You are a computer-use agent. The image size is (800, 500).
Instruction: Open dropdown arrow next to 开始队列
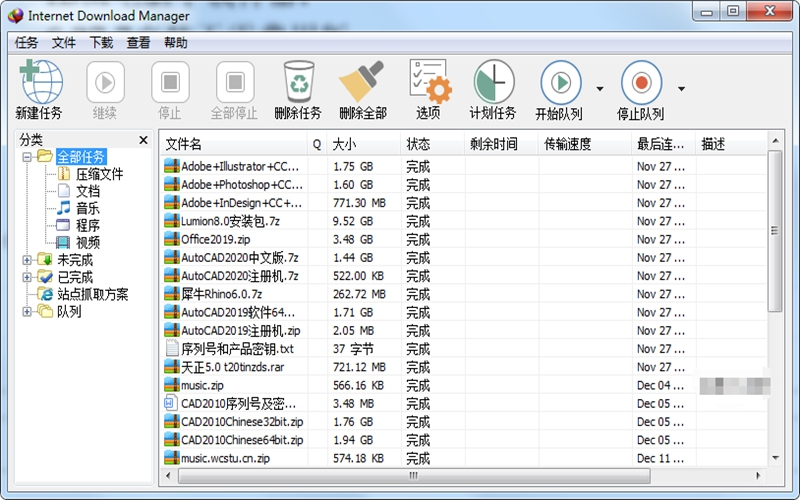[600, 89]
